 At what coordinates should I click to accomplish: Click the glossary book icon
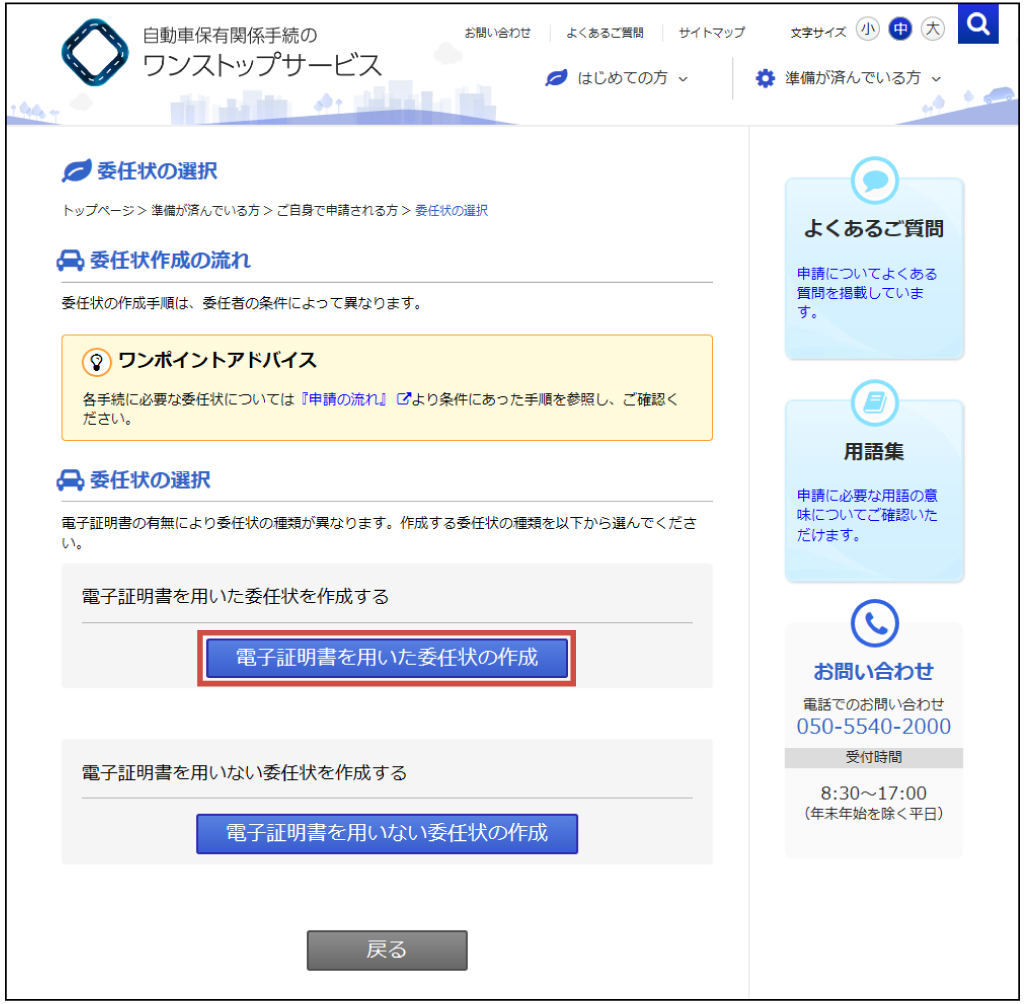tap(874, 402)
